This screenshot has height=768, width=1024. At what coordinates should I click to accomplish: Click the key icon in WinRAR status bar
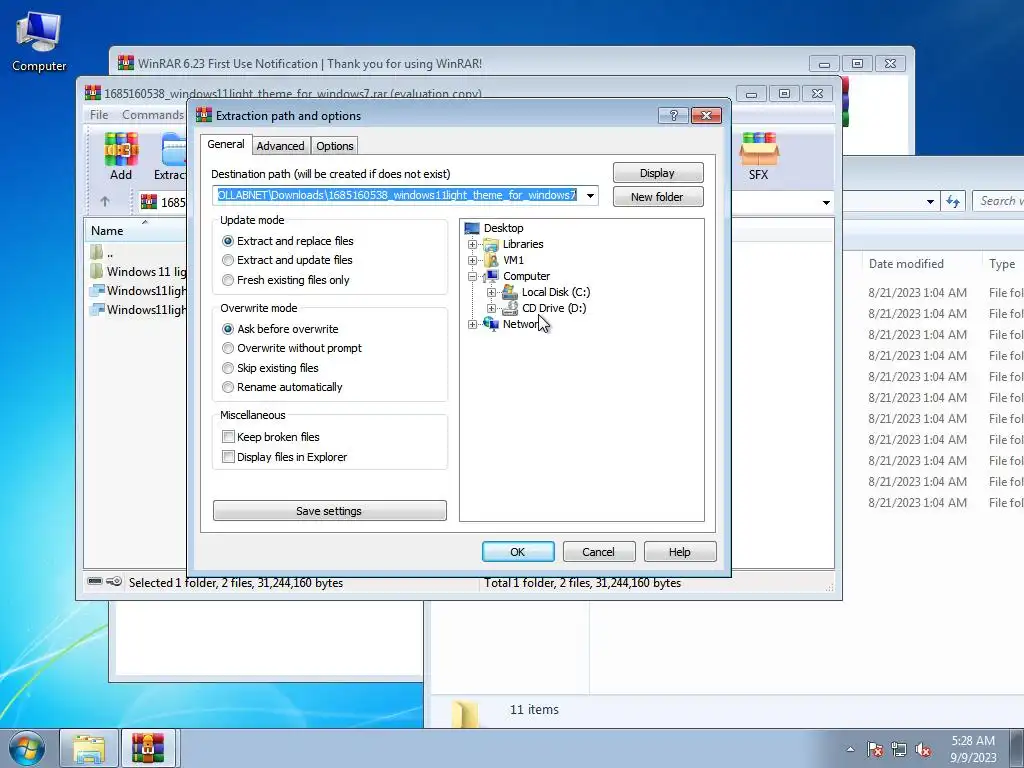pos(114,581)
